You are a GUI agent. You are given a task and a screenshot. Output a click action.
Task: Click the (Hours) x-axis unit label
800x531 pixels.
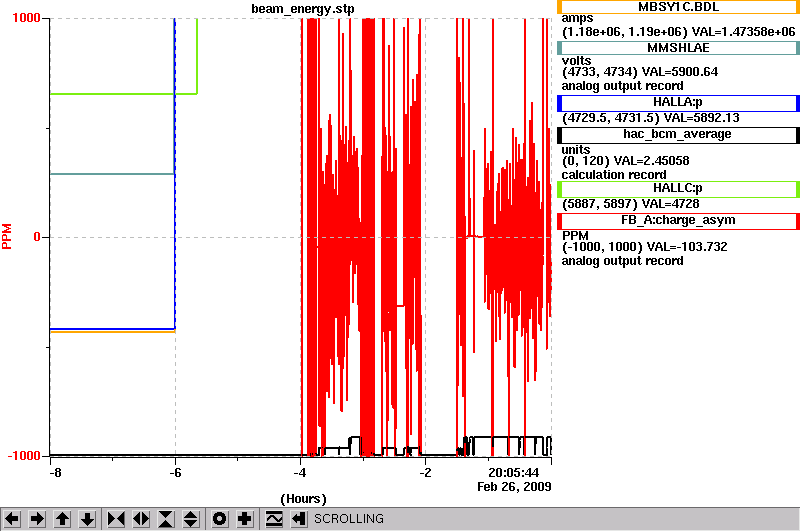(x=303, y=499)
